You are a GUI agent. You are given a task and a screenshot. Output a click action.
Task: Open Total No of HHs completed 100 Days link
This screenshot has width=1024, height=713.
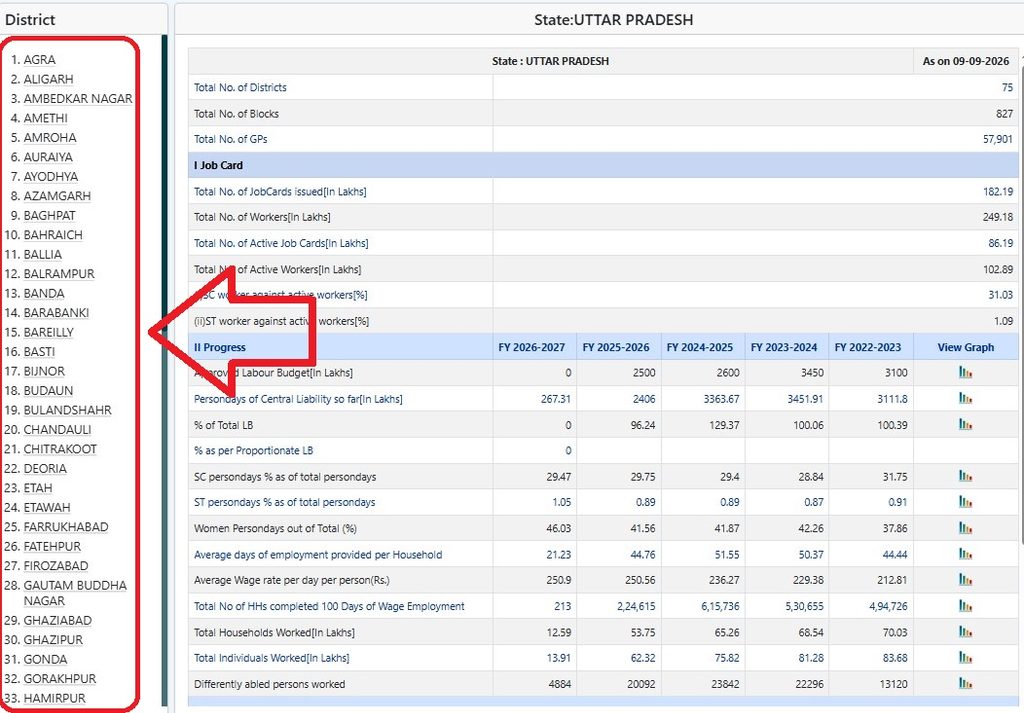point(329,606)
